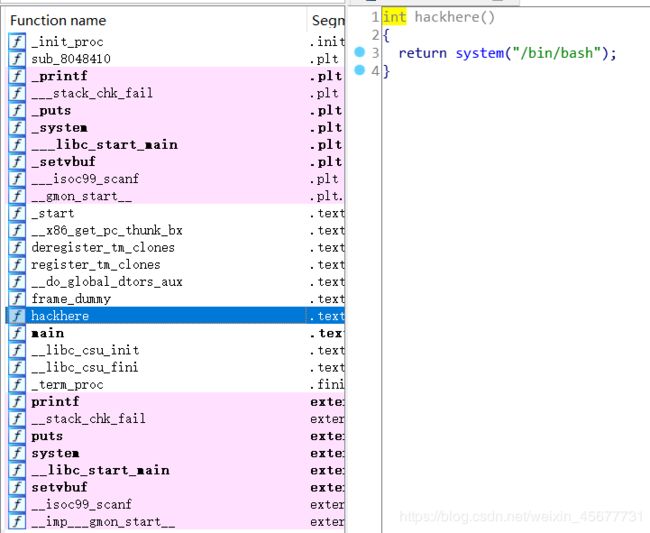Image resolution: width=650 pixels, height=533 pixels.
Task: Select main function row
Action: click(x=176, y=333)
